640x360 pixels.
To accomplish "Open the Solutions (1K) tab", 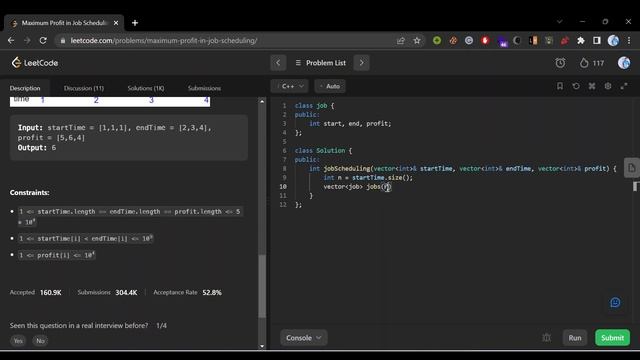I will [146, 88].
